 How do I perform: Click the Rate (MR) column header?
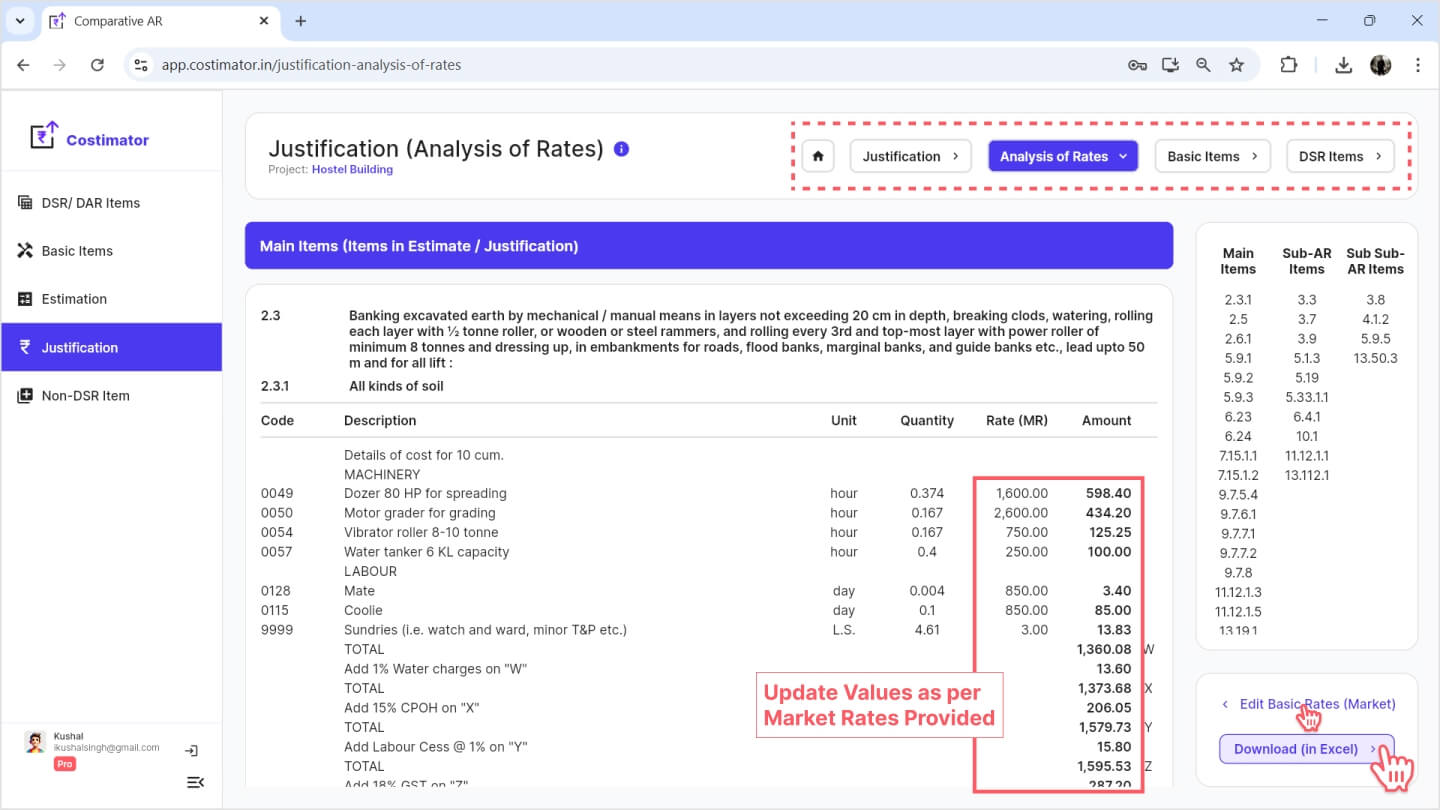pyautogui.click(x=1017, y=421)
